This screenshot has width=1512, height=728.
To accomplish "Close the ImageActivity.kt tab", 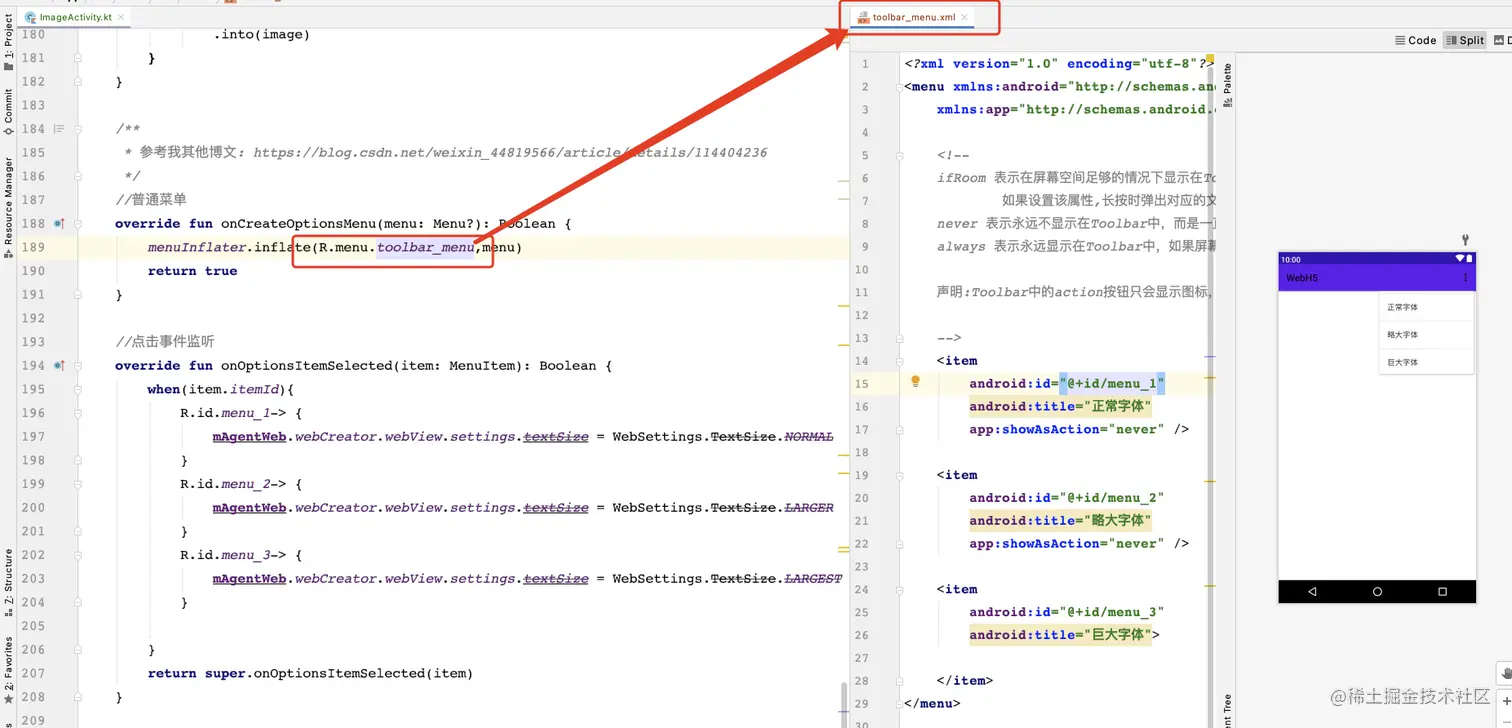I will coord(122,18).
